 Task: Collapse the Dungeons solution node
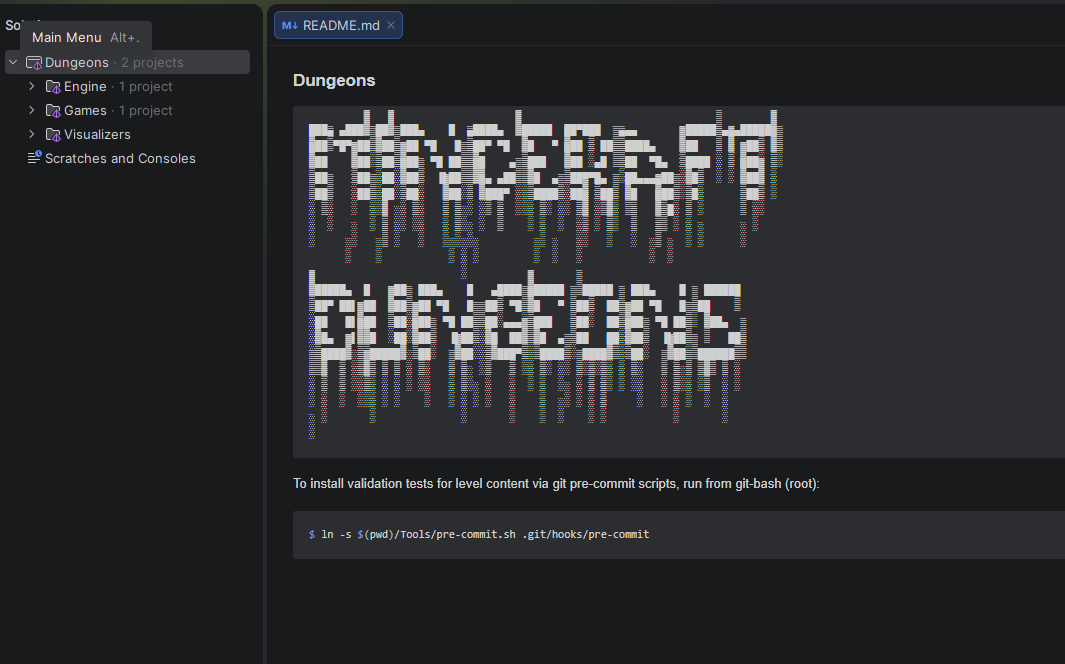point(13,62)
